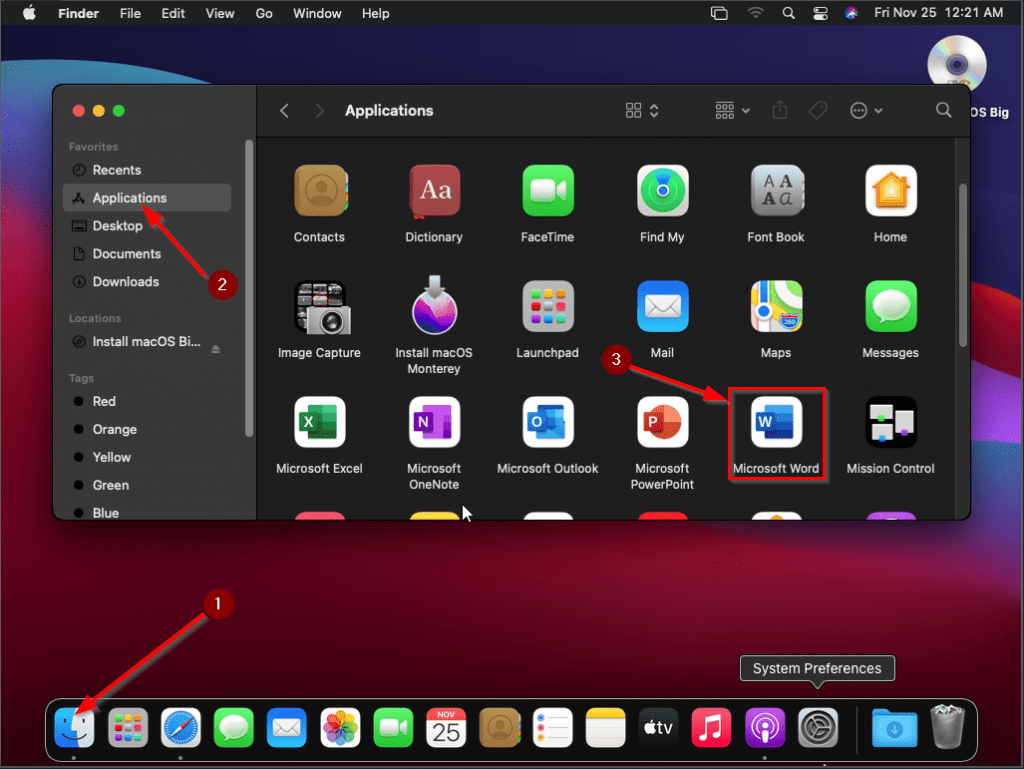Click the Finder icon in the Dock
The image size is (1024, 769).
[74, 727]
